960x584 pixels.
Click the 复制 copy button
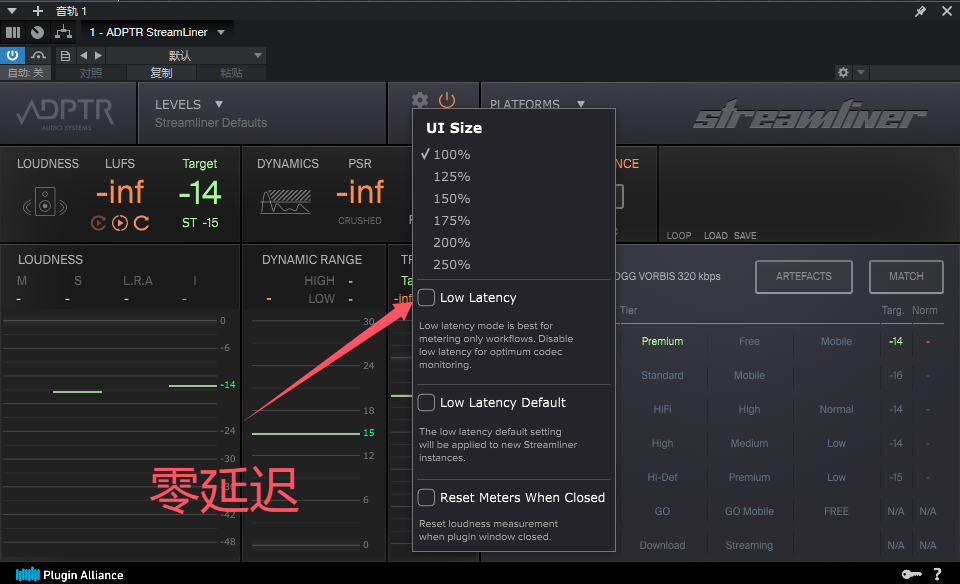(161, 73)
